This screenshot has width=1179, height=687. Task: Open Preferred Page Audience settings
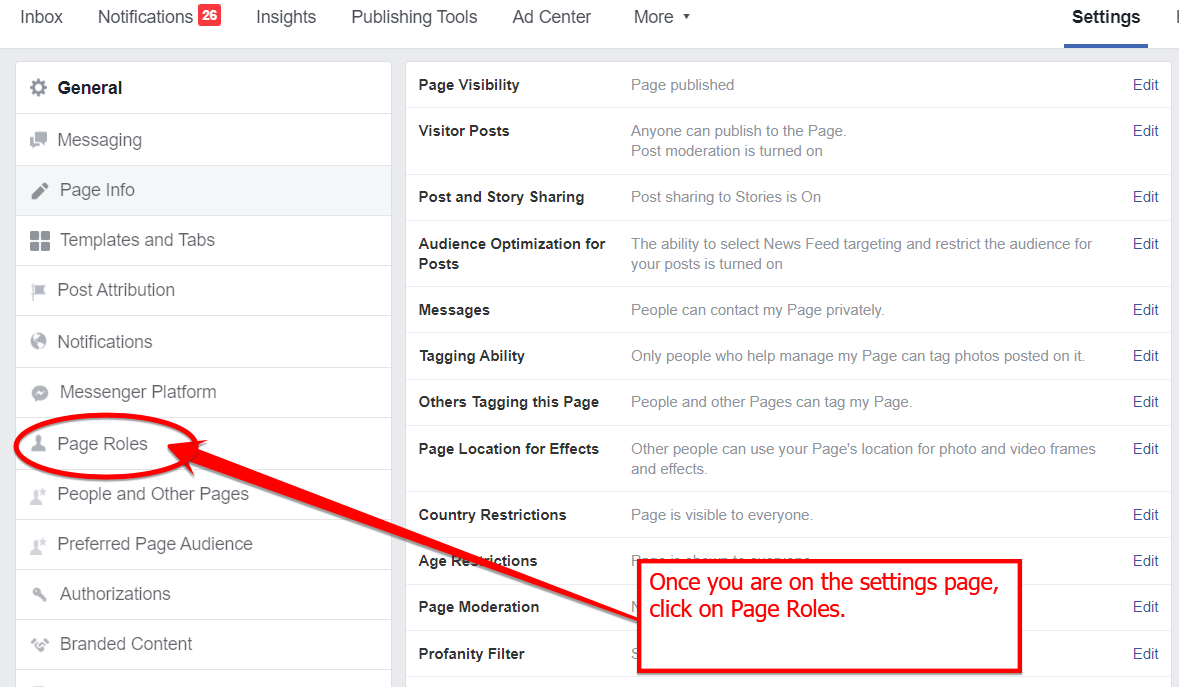155,544
